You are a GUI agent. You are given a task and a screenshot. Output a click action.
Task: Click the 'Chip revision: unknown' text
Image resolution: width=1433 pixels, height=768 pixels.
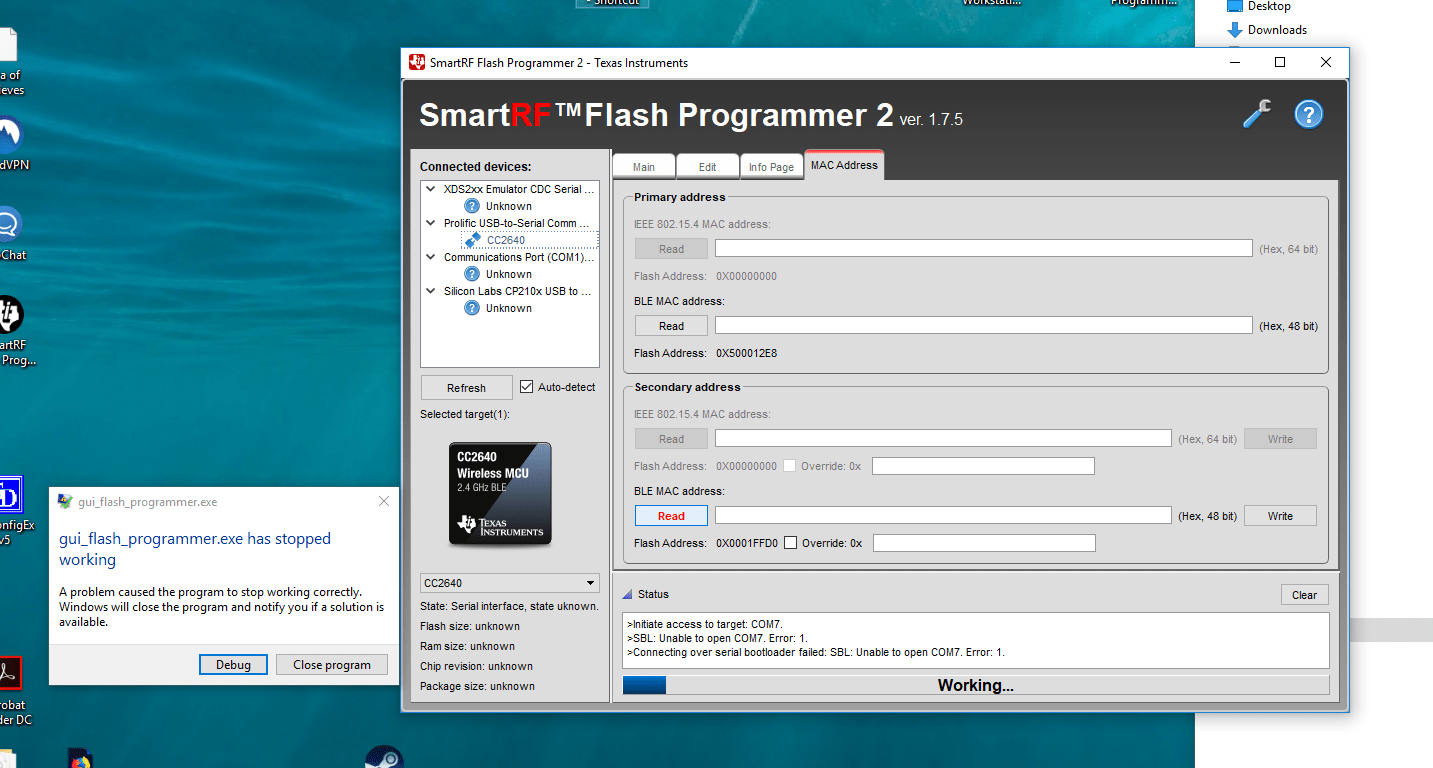click(x=476, y=666)
